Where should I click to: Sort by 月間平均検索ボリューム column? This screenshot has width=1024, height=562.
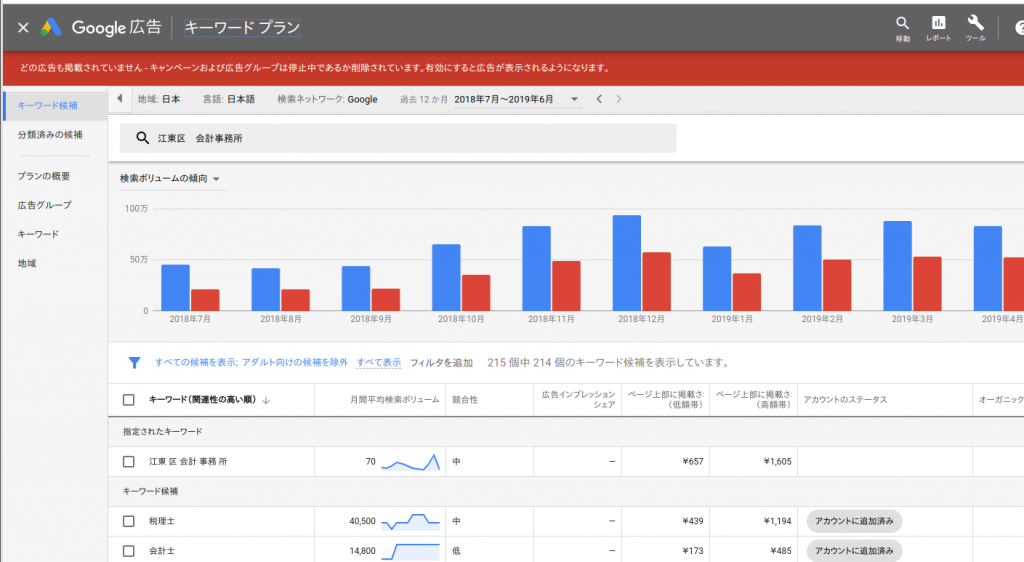(394, 399)
